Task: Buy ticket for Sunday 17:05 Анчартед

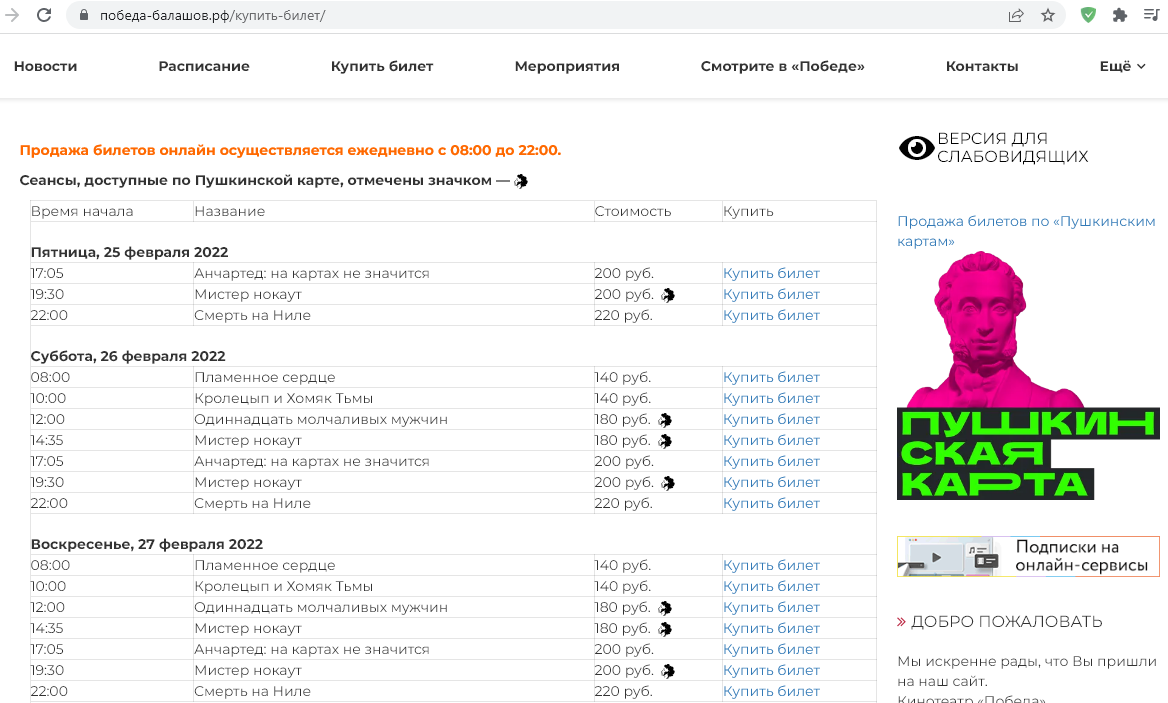Action: coord(771,649)
